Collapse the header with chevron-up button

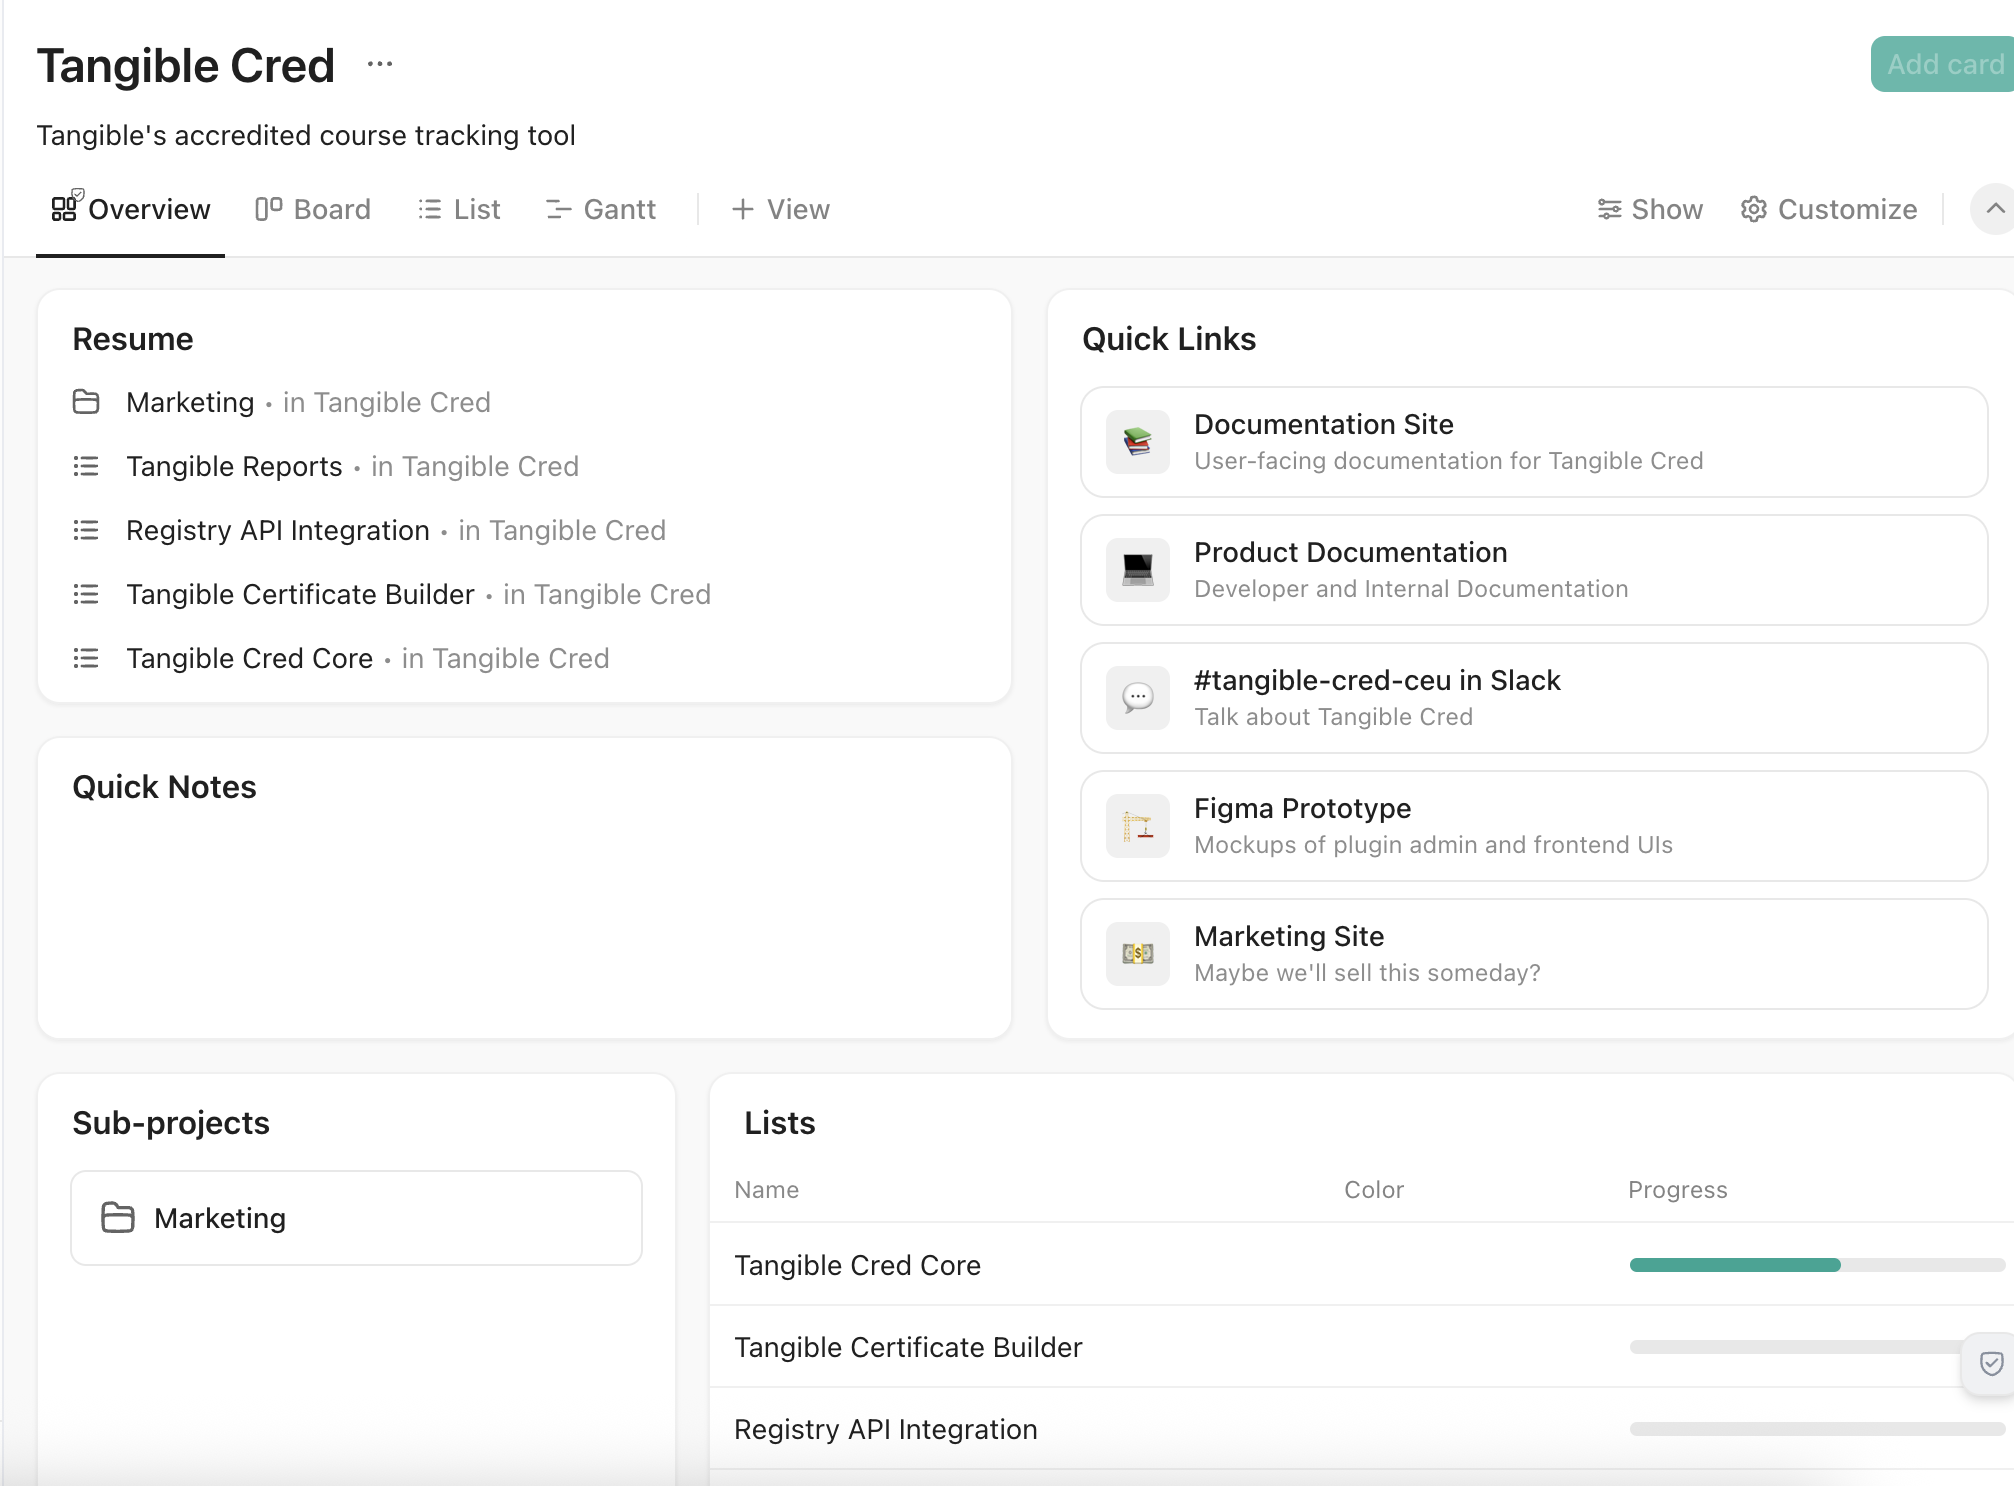[1994, 209]
